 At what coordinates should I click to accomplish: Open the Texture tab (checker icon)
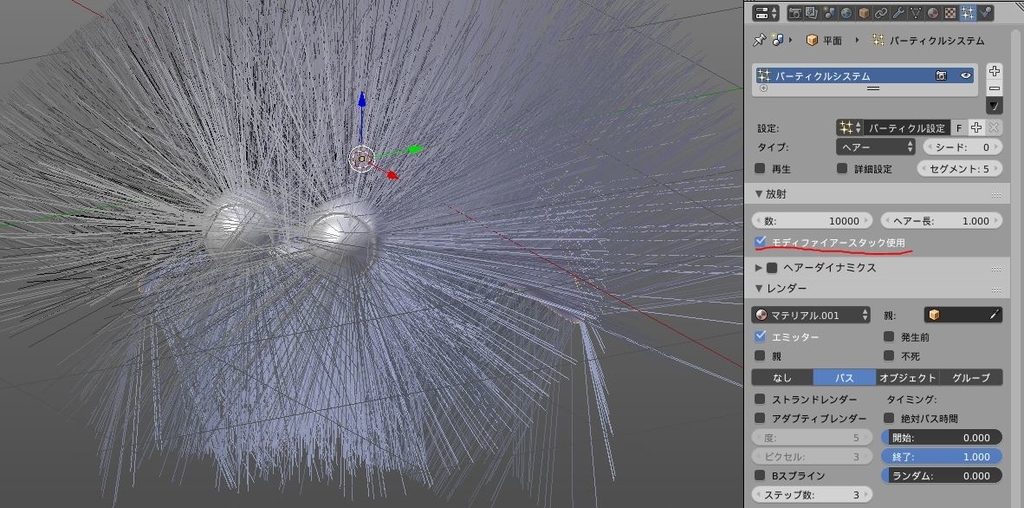coord(950,13)
